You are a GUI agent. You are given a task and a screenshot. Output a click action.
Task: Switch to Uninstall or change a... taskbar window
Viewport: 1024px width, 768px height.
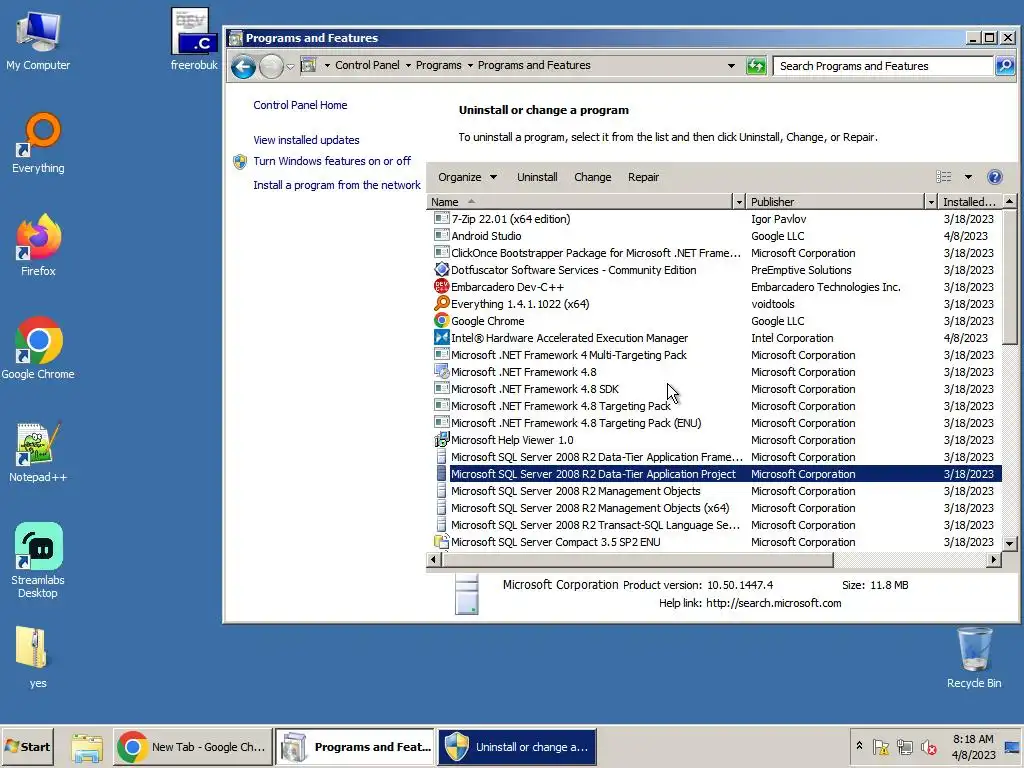516,747
